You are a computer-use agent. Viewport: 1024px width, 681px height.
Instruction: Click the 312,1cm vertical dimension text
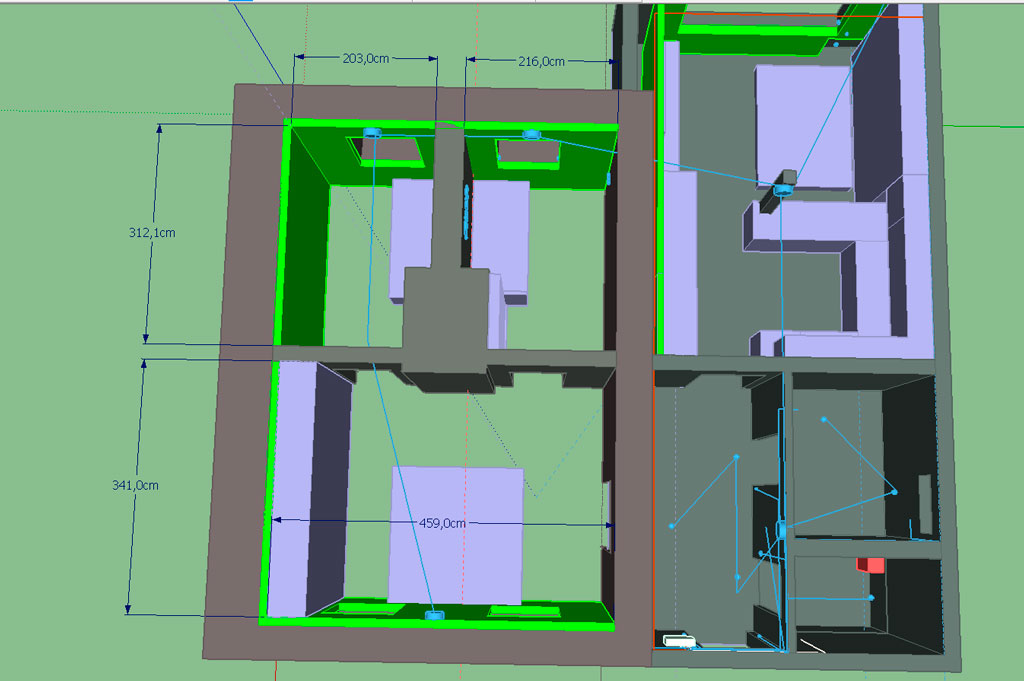click(152, 233)
